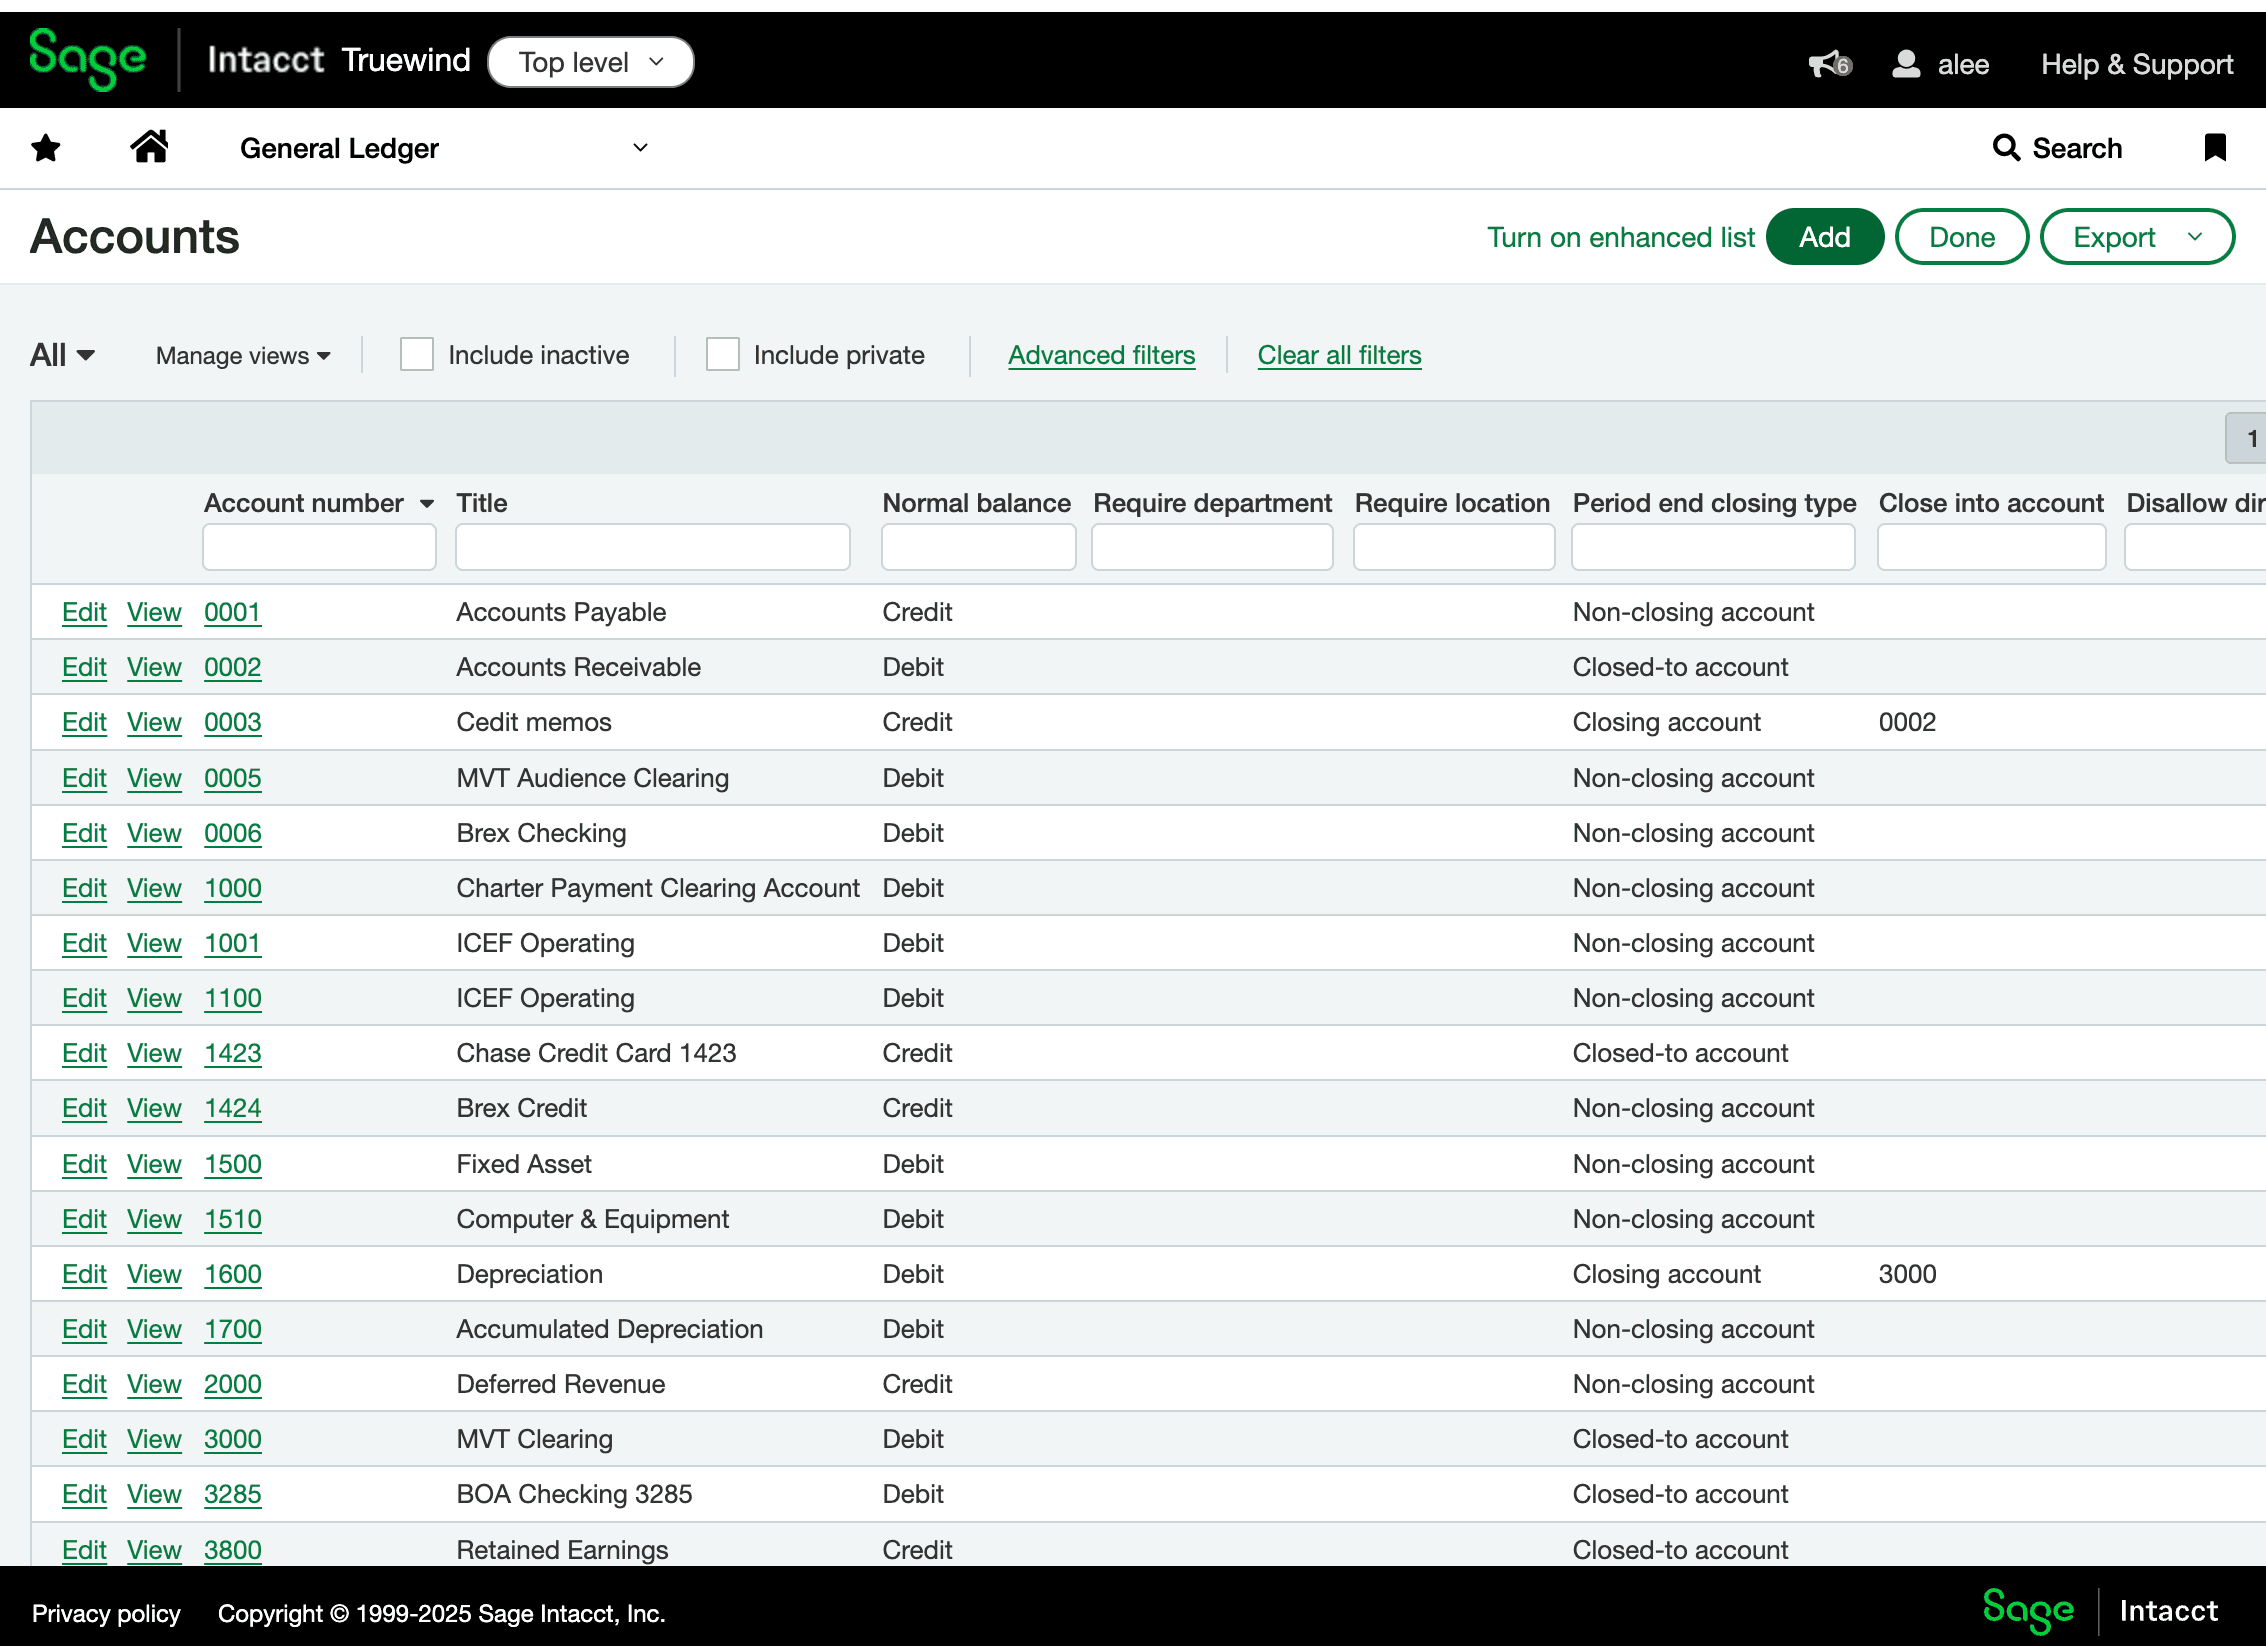The width and height of the screenshot is (2266, 1646).
Task: Click Close into account filter field
Action: pos(1991,547)
